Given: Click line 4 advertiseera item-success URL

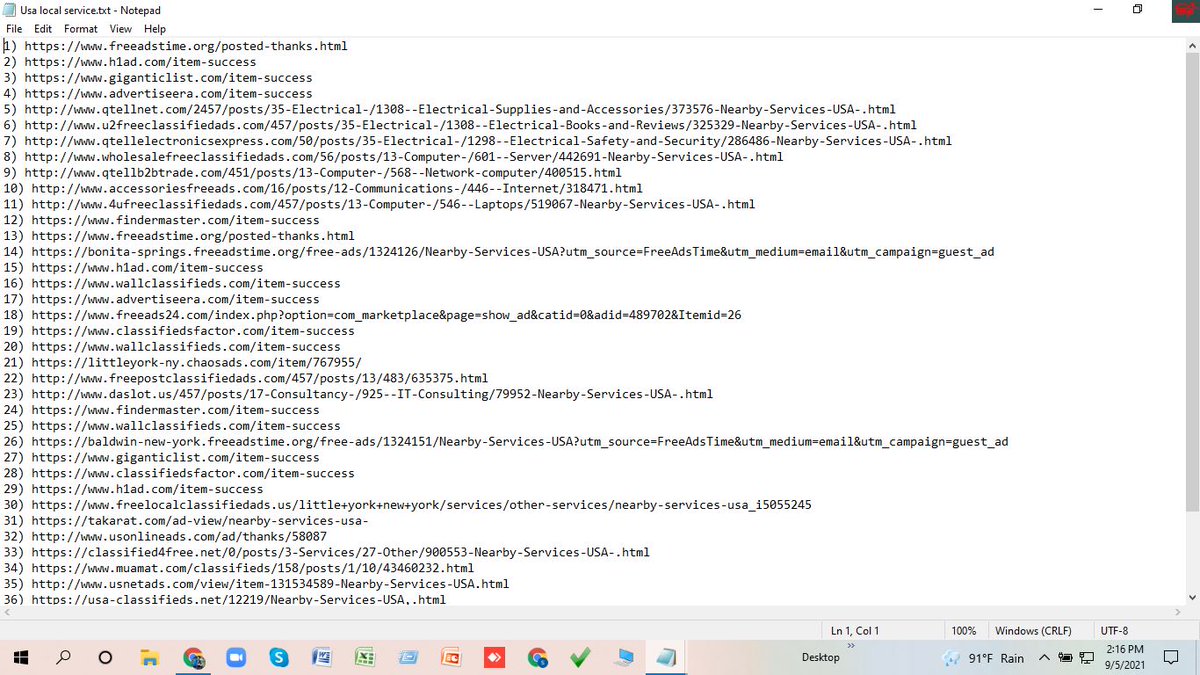Looking at the screenshot, I should [x=169, y=94].
